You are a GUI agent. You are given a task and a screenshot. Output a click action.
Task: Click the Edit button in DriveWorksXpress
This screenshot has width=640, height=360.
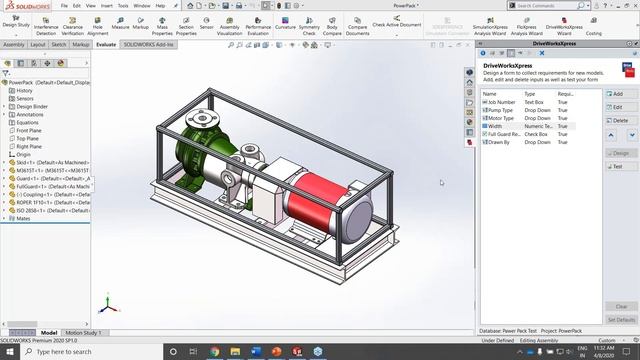(x=621, y=107)
